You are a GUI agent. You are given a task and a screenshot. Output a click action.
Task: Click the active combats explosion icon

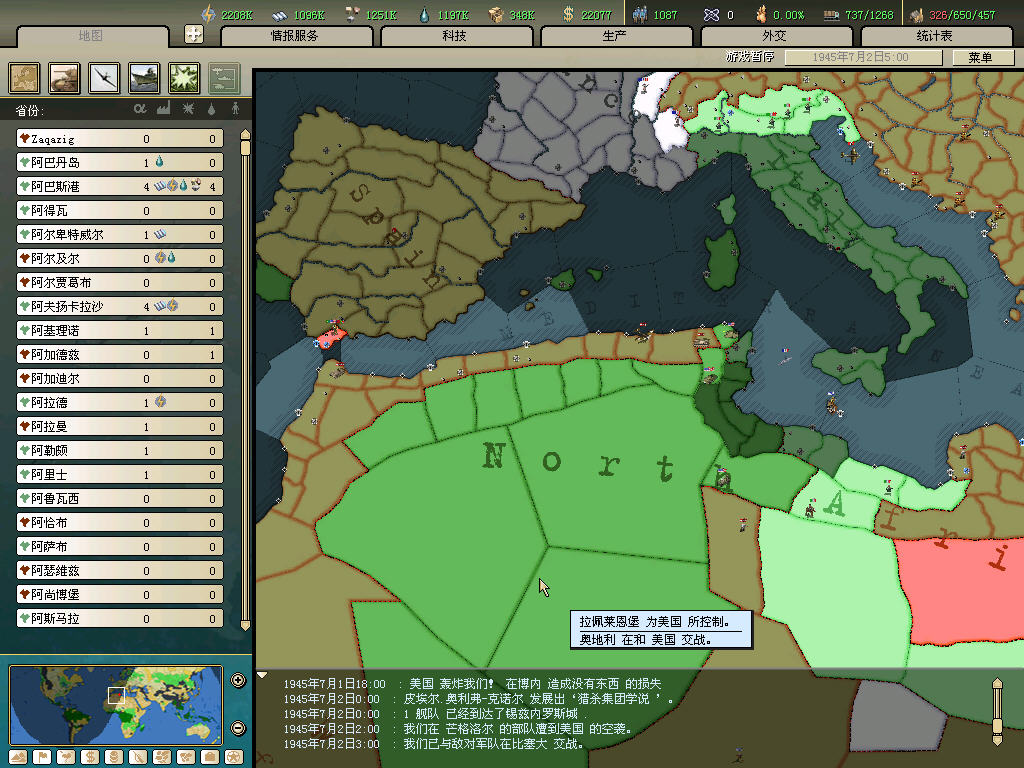click(185, 78)
